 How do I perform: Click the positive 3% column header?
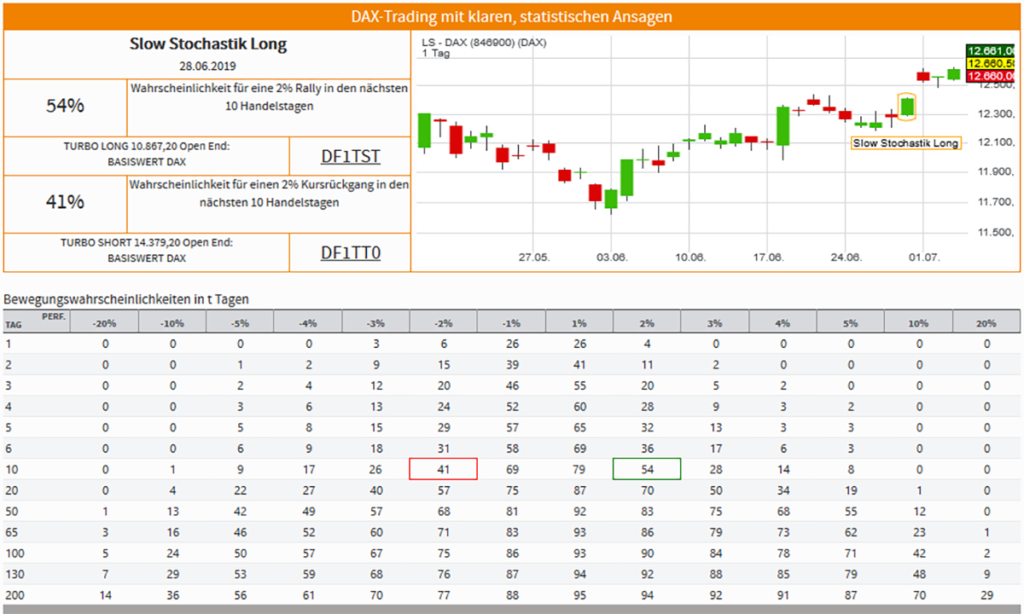(x=715, y=323)
